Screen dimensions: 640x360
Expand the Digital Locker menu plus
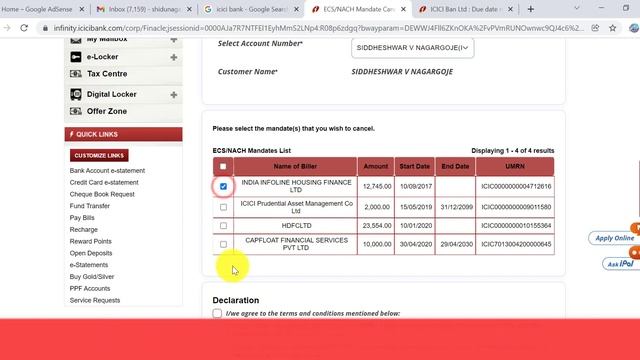tap(174, 95)
